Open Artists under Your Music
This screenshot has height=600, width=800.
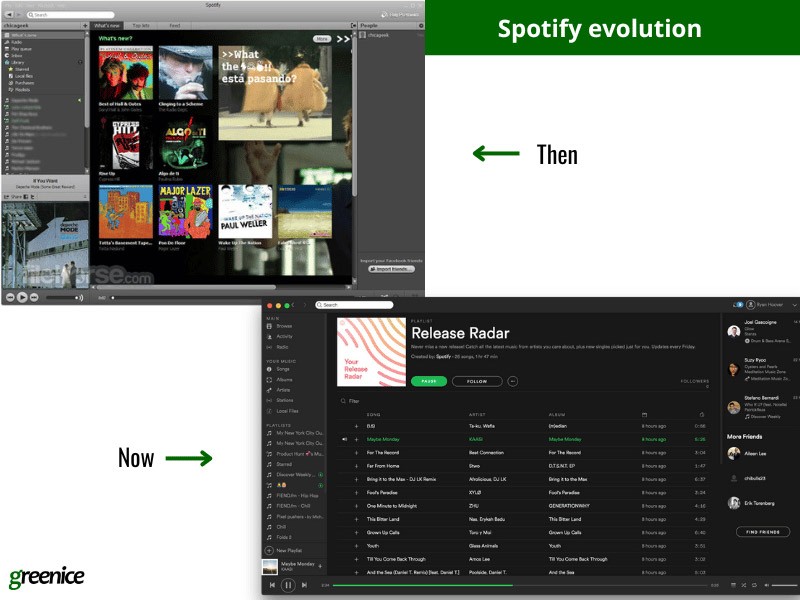pos(283,390)
